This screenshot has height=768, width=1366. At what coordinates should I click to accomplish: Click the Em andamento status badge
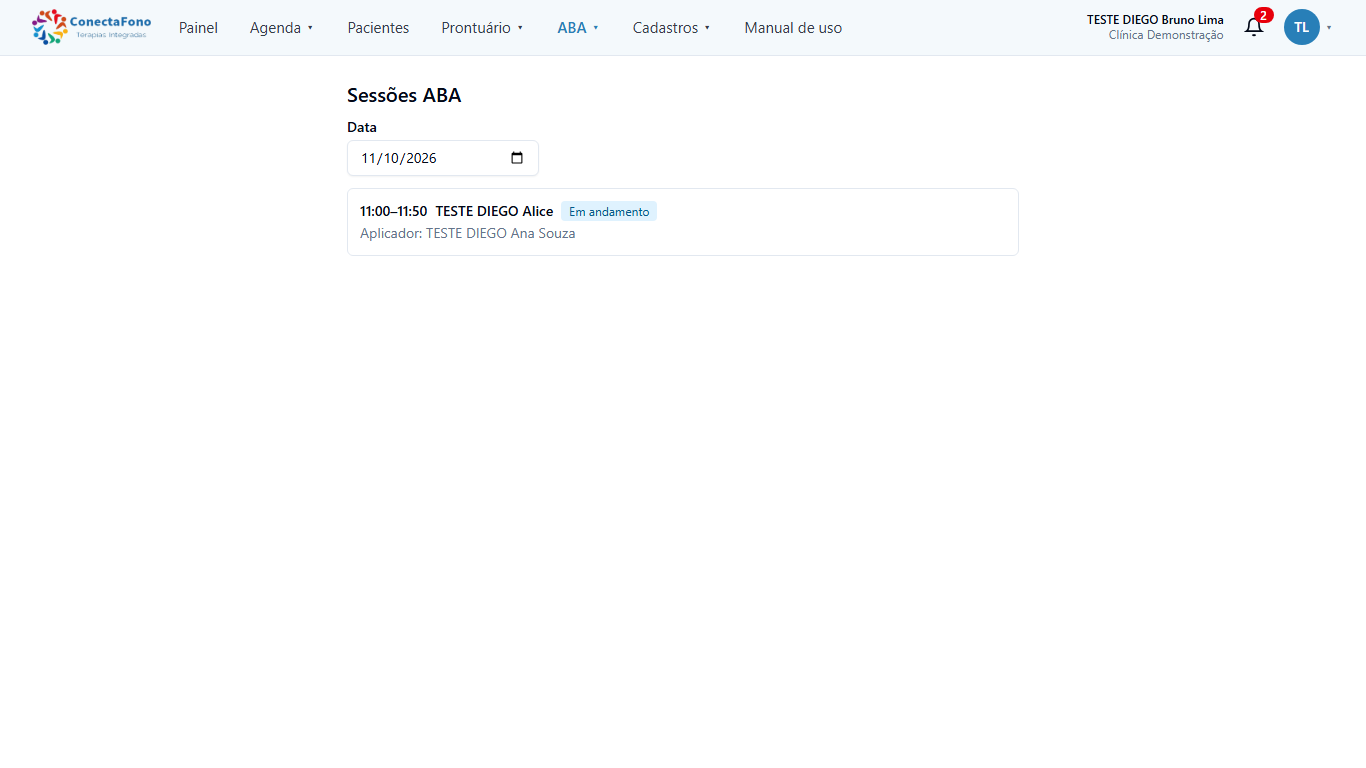(x=609, y=212)
